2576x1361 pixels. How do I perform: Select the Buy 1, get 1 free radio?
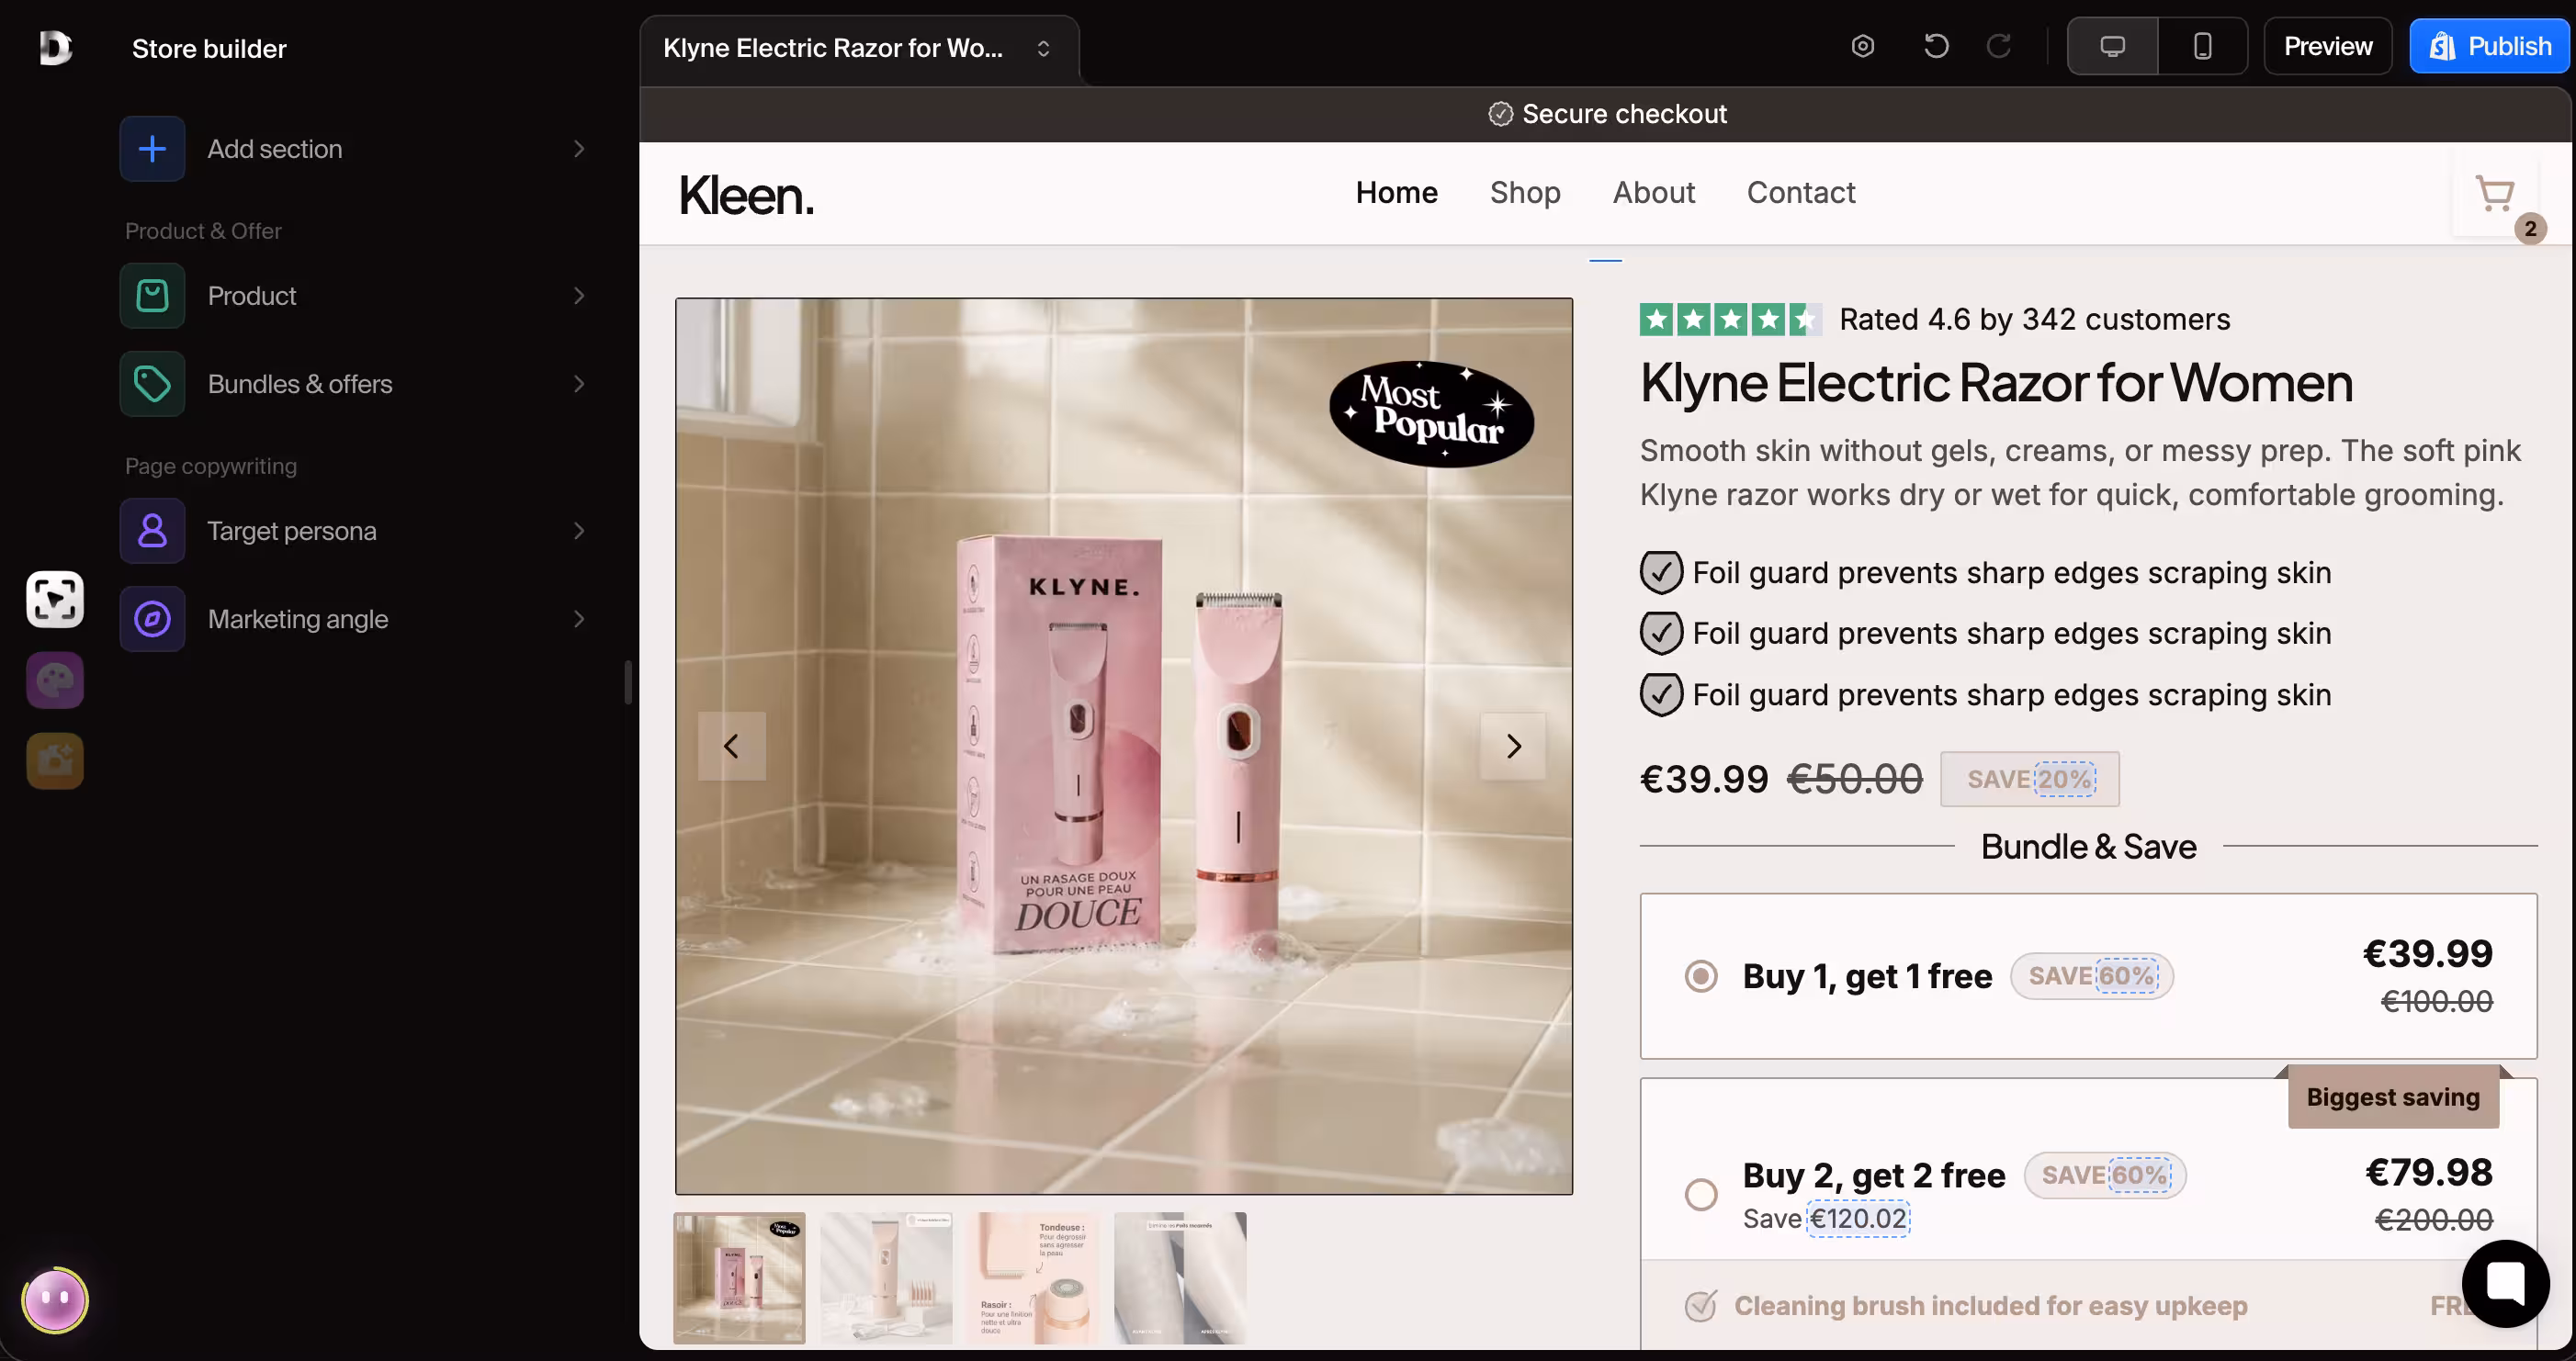1701,976
